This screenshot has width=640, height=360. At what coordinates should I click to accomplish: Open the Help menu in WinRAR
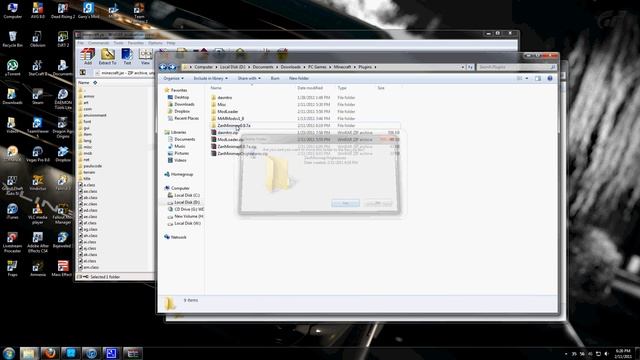[x=171, y=43]
